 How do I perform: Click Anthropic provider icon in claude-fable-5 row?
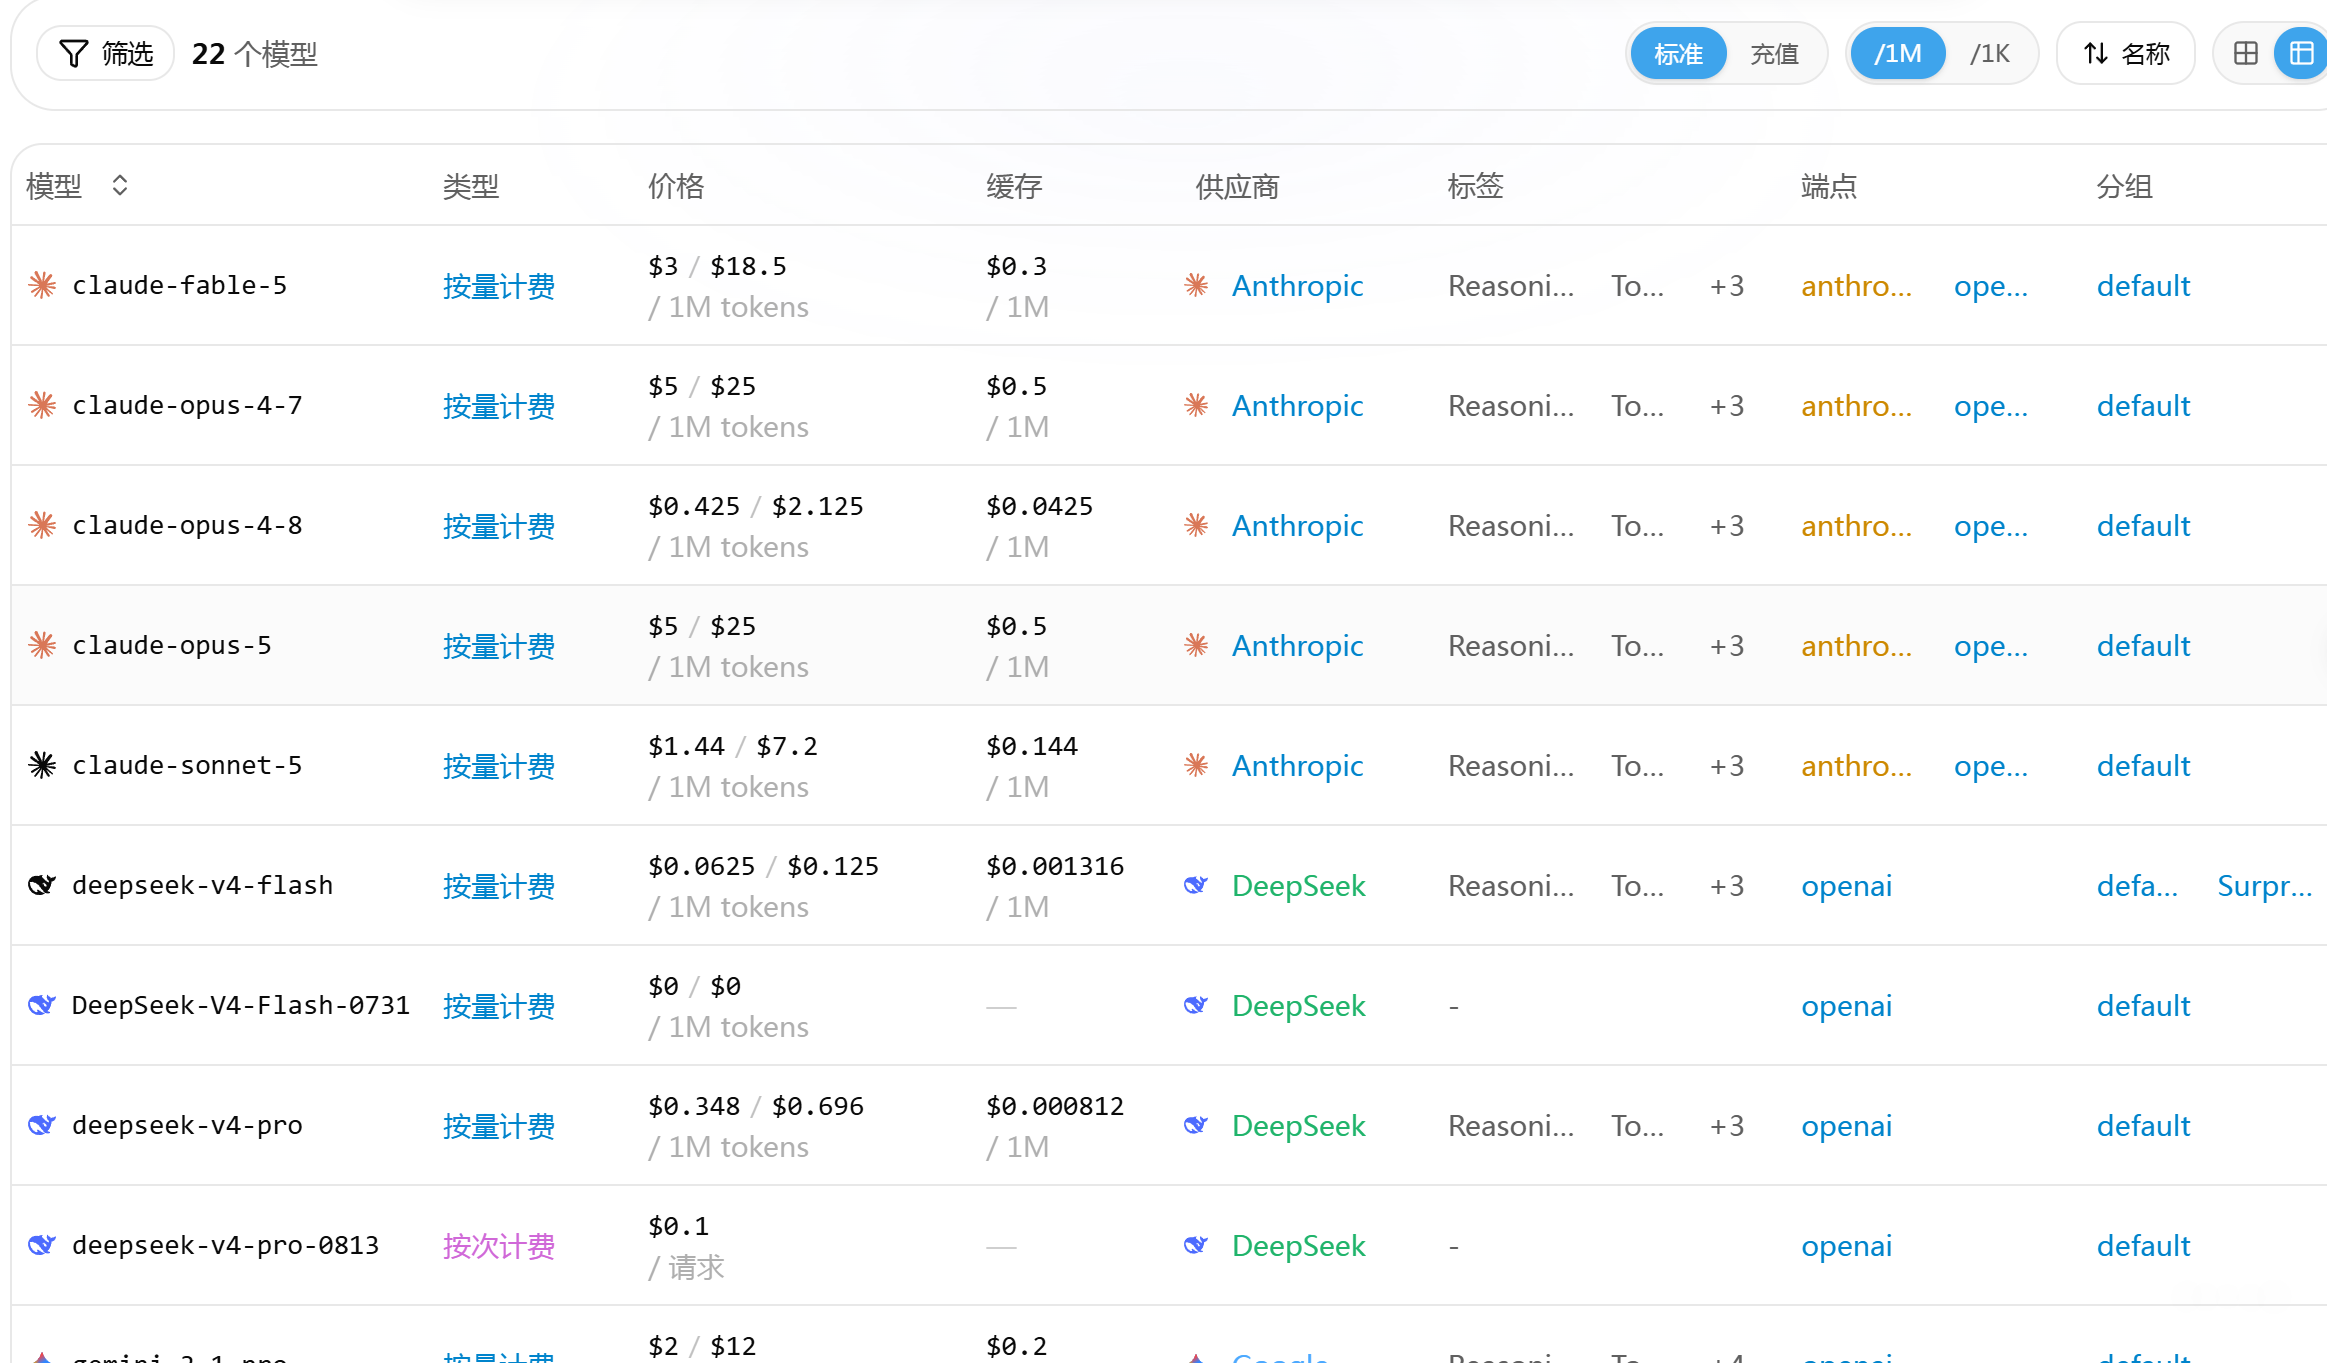click(1196, 285)
